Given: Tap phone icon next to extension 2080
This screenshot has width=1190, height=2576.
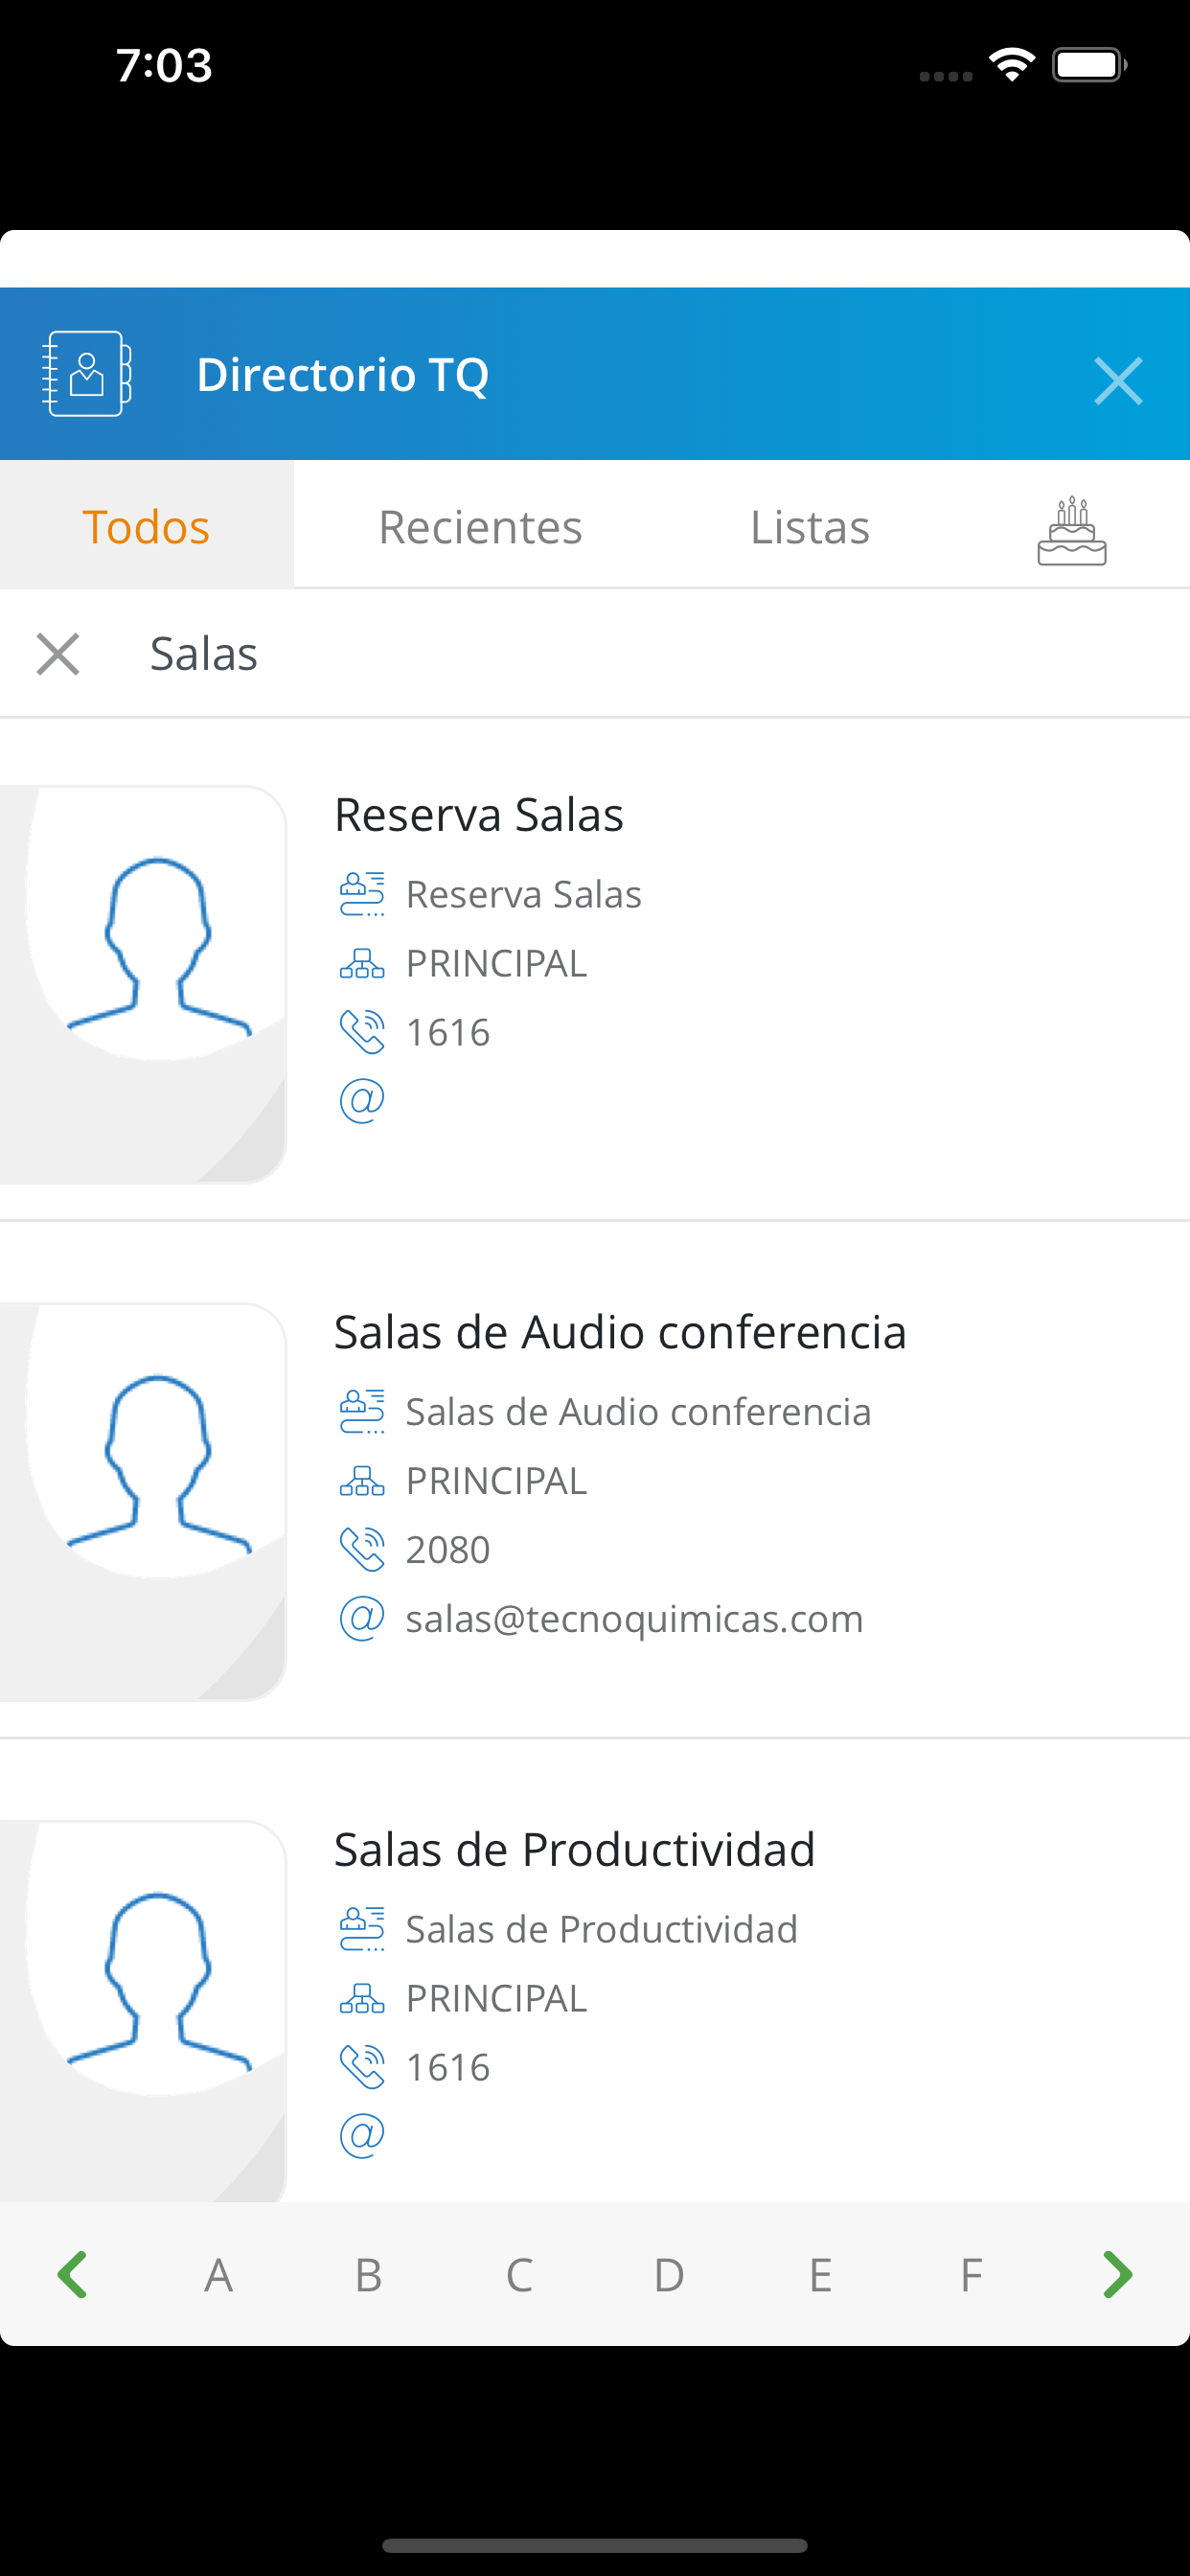Looking at the screenshot, I should pyautogui.click(x=362, y=1549).
